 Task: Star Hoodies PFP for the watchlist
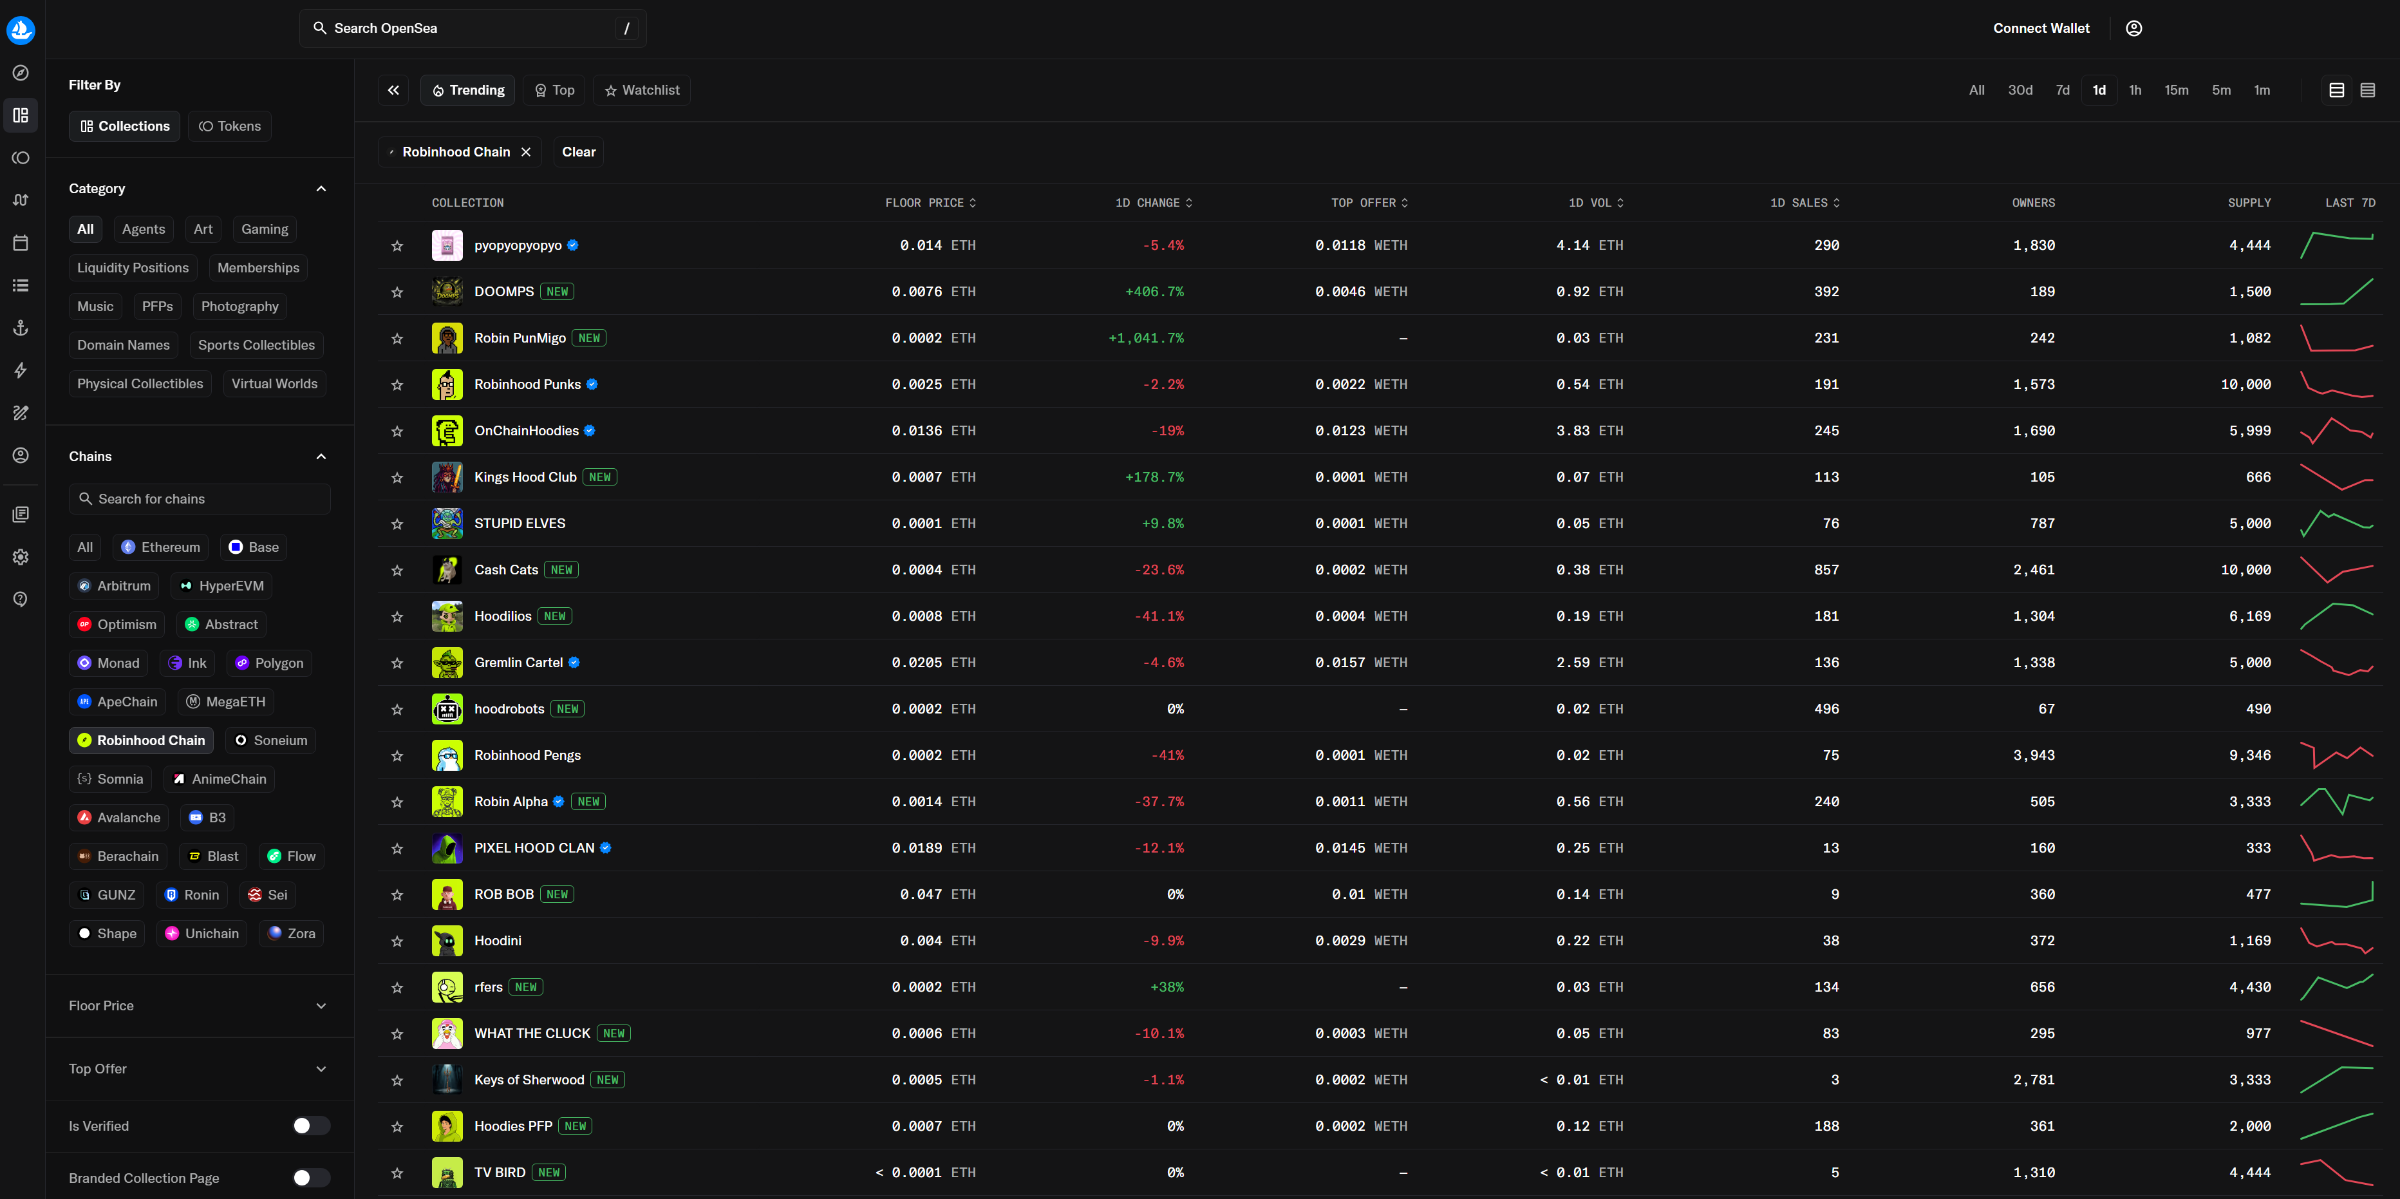[x=397, y=1127]
